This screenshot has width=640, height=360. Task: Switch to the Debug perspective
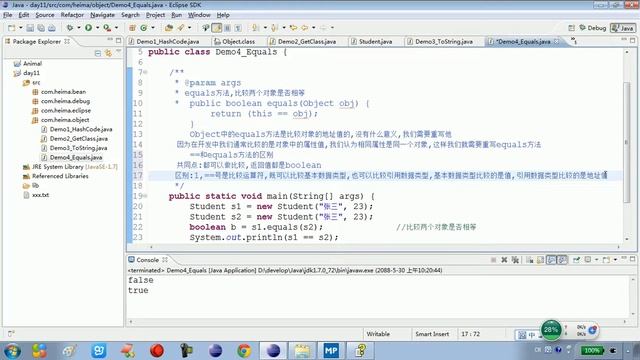[593, 28]
